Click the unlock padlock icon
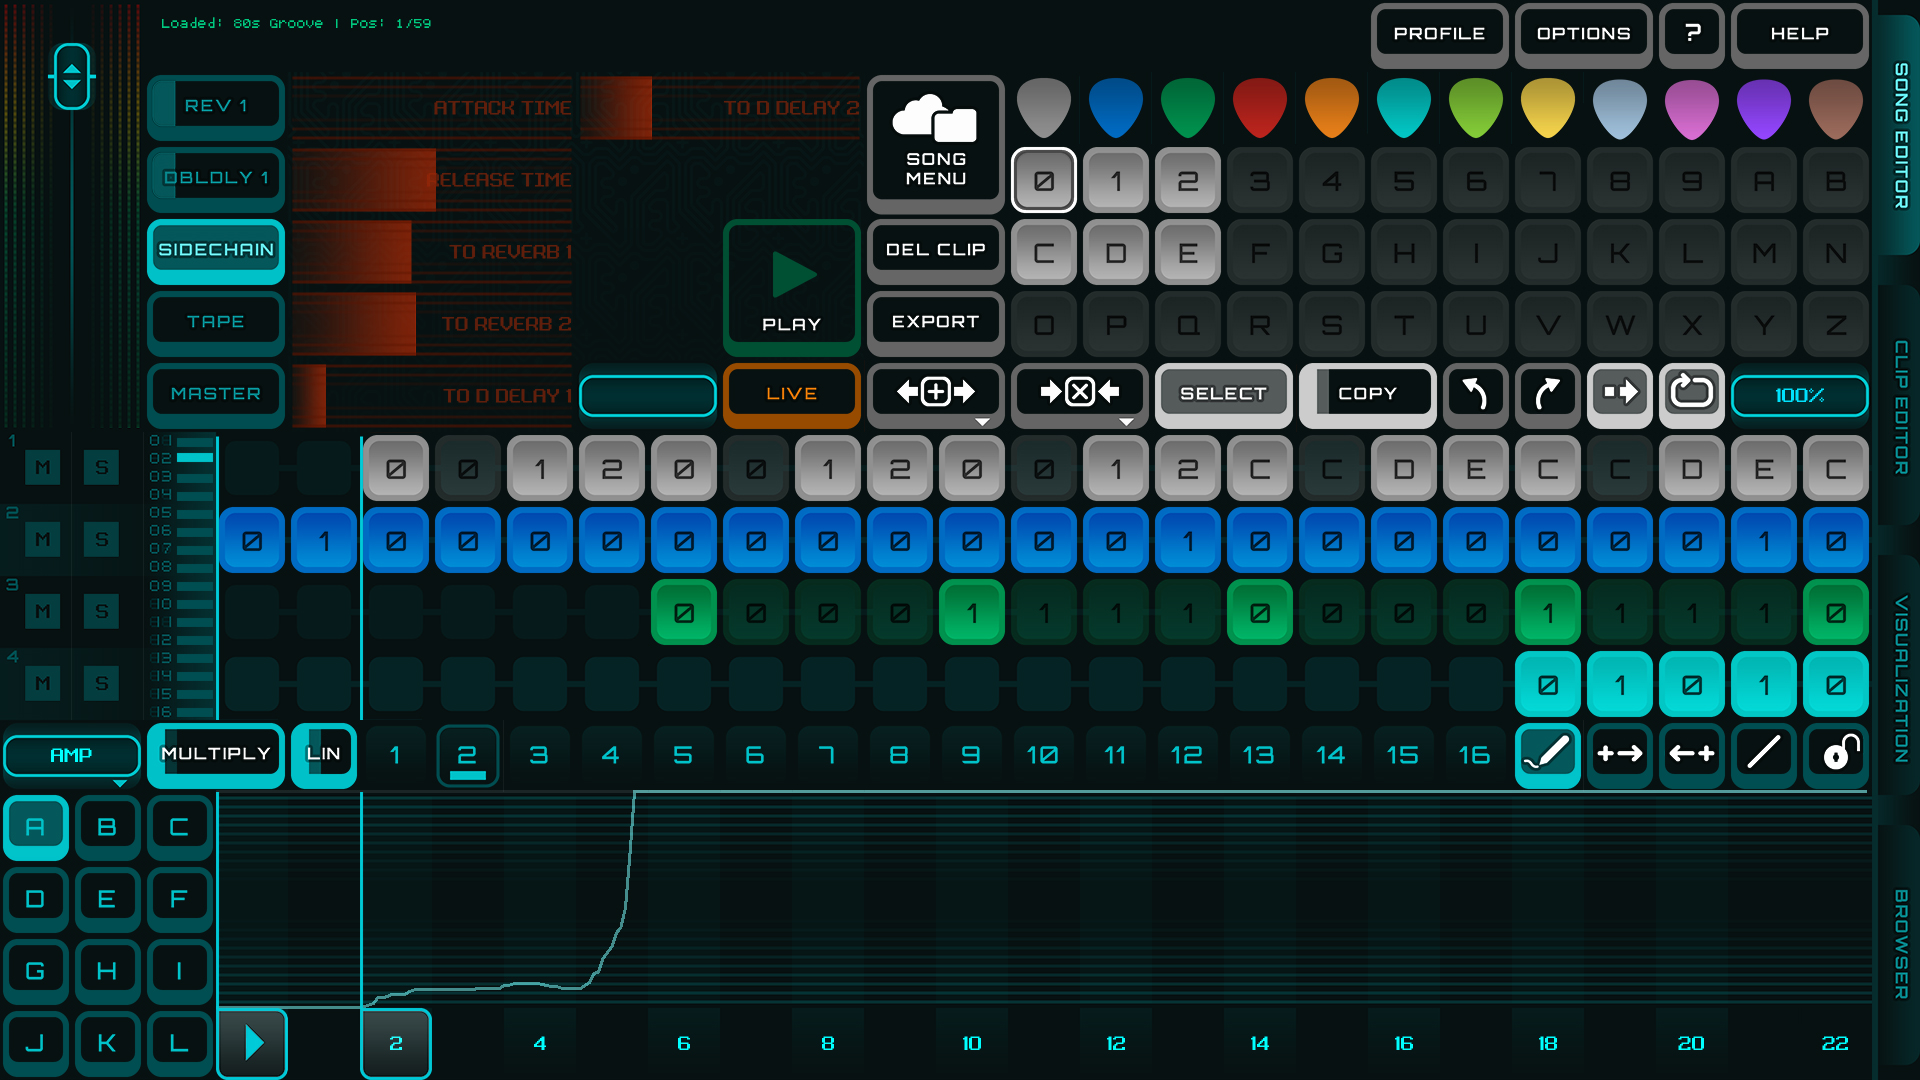Screen dimensions: 1920x1080 (1837, 754)
